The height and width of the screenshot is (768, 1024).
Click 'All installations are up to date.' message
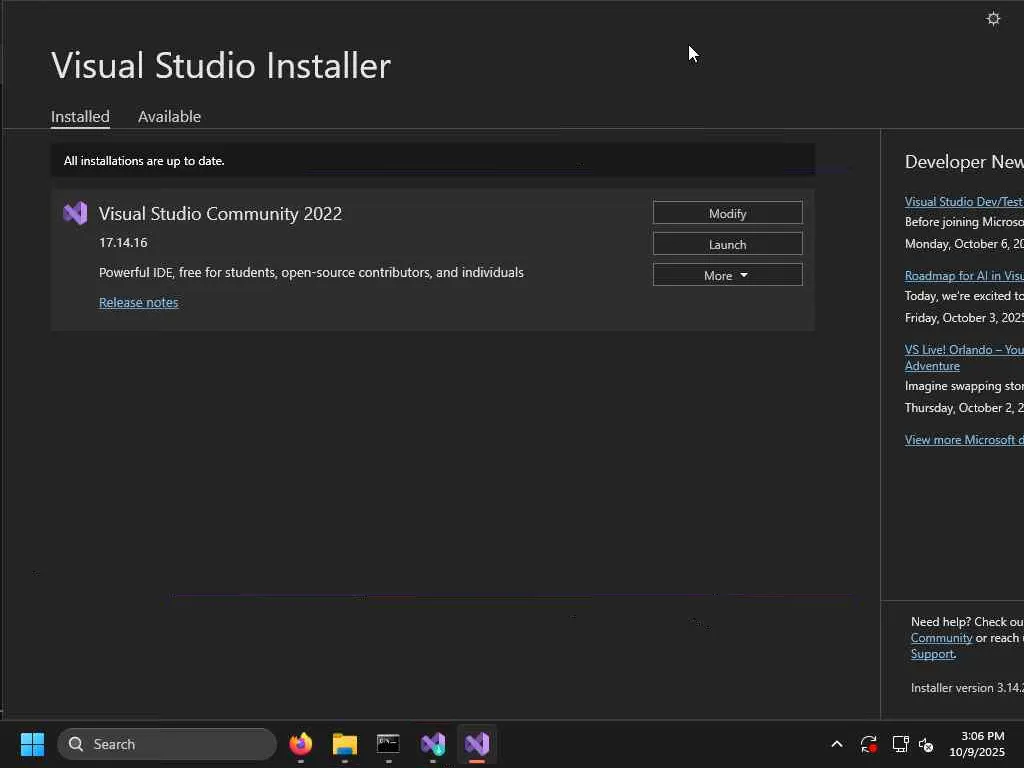(144, 161)
